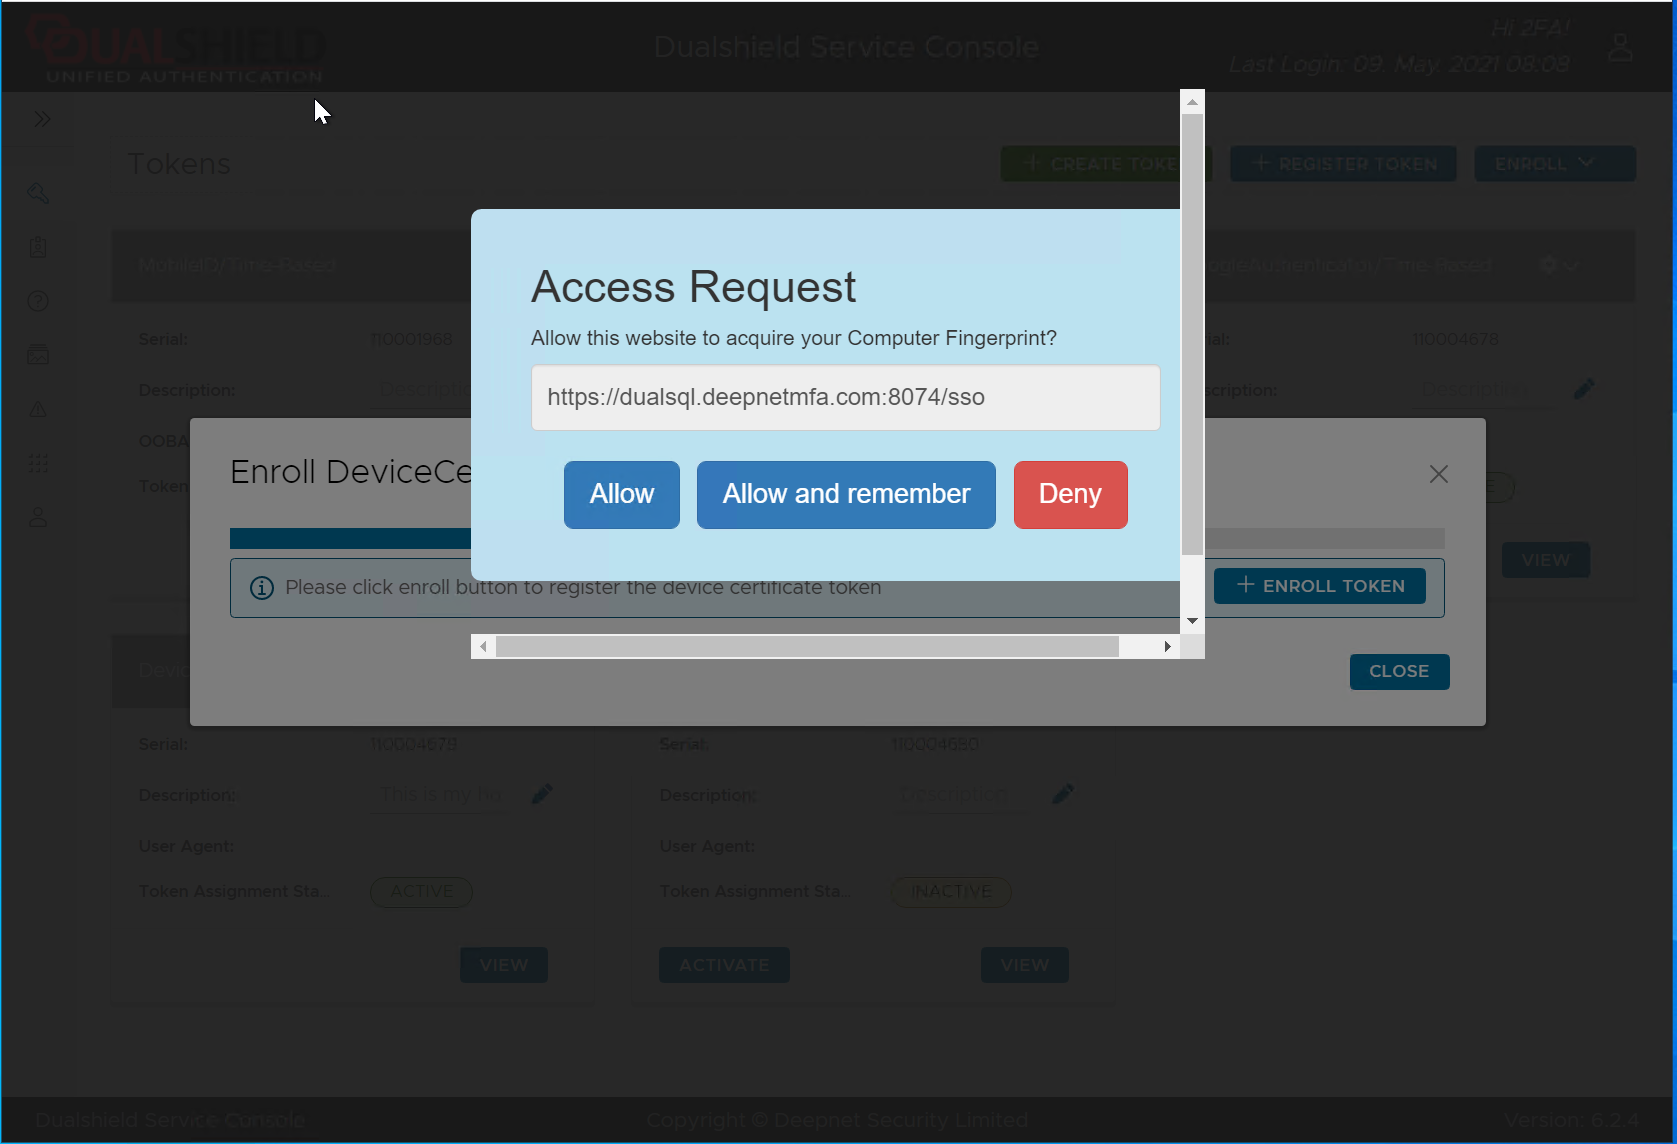Click the 'Please click enroll button' message
1677x1144 pixels.
583,588
